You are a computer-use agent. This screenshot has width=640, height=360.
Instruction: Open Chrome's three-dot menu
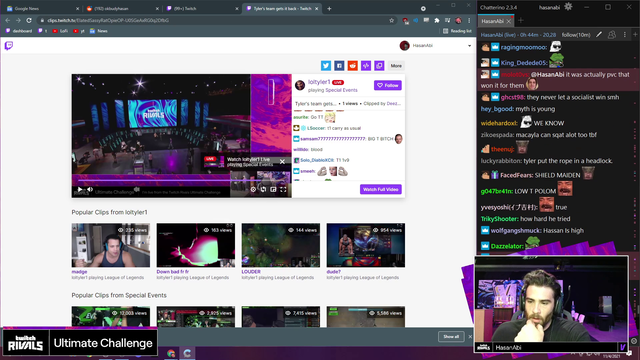click(x=469, y=20)
